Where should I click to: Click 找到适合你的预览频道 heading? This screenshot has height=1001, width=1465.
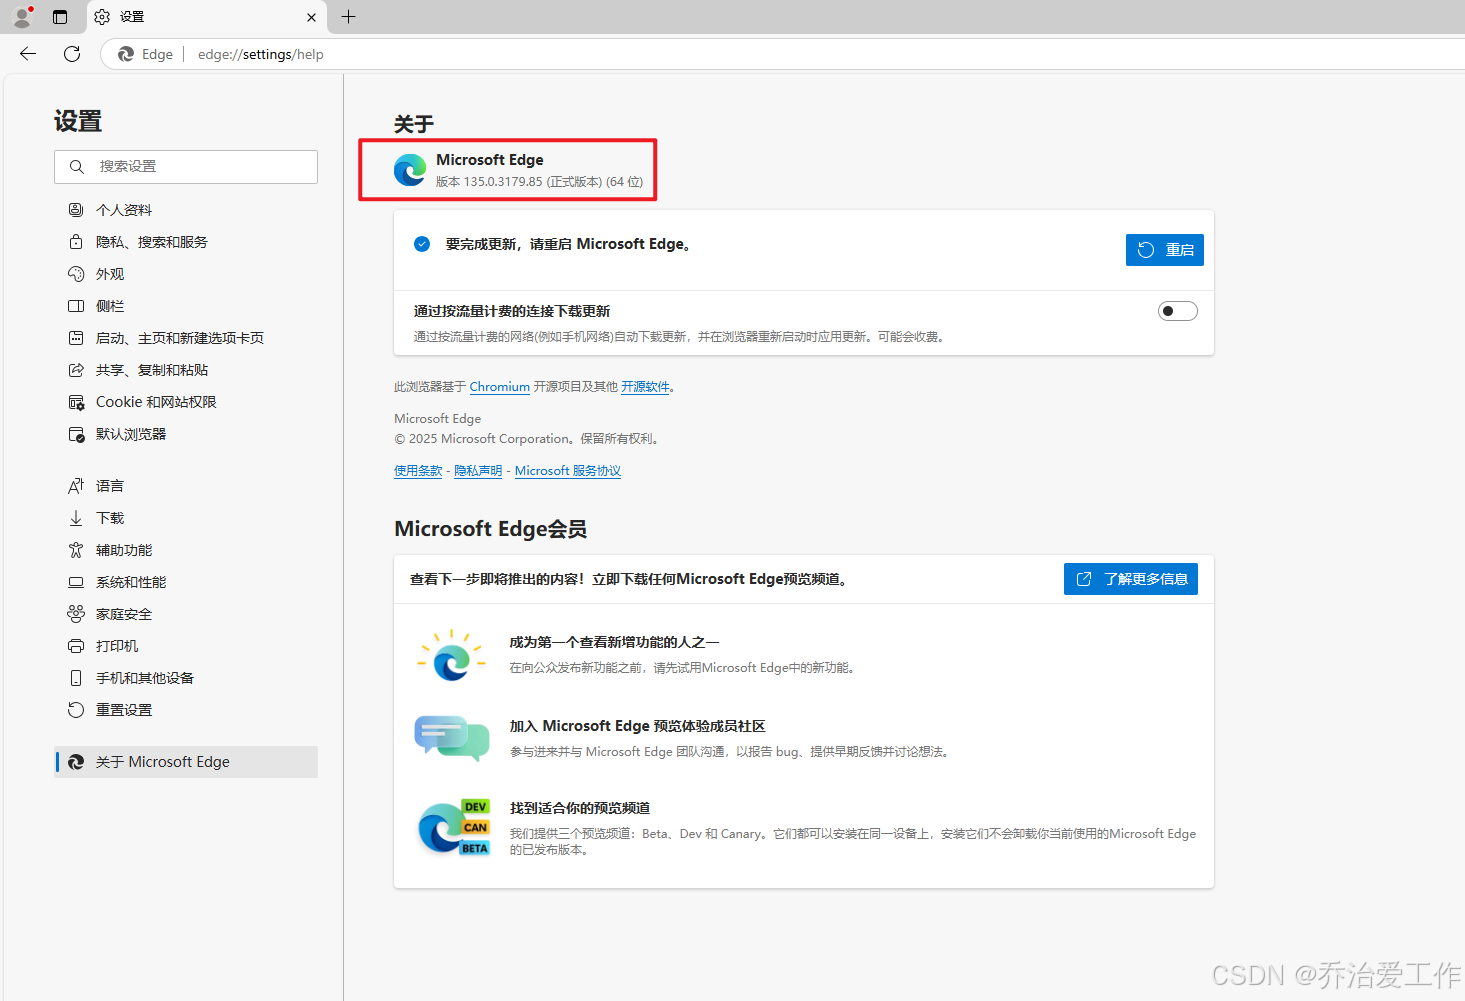pos(580,808)
